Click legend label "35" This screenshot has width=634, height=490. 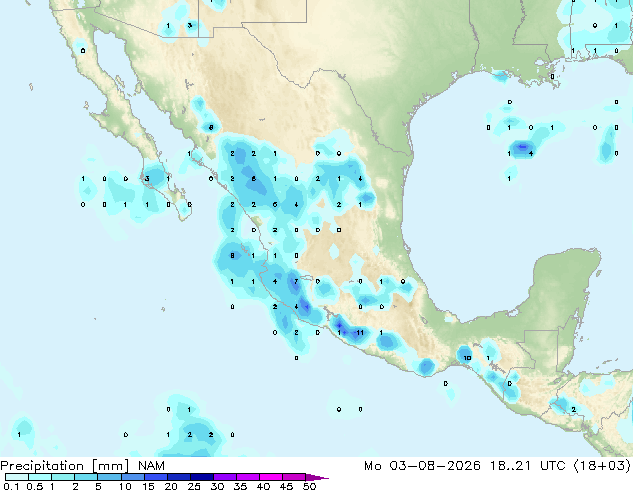[x=240, y=486]
